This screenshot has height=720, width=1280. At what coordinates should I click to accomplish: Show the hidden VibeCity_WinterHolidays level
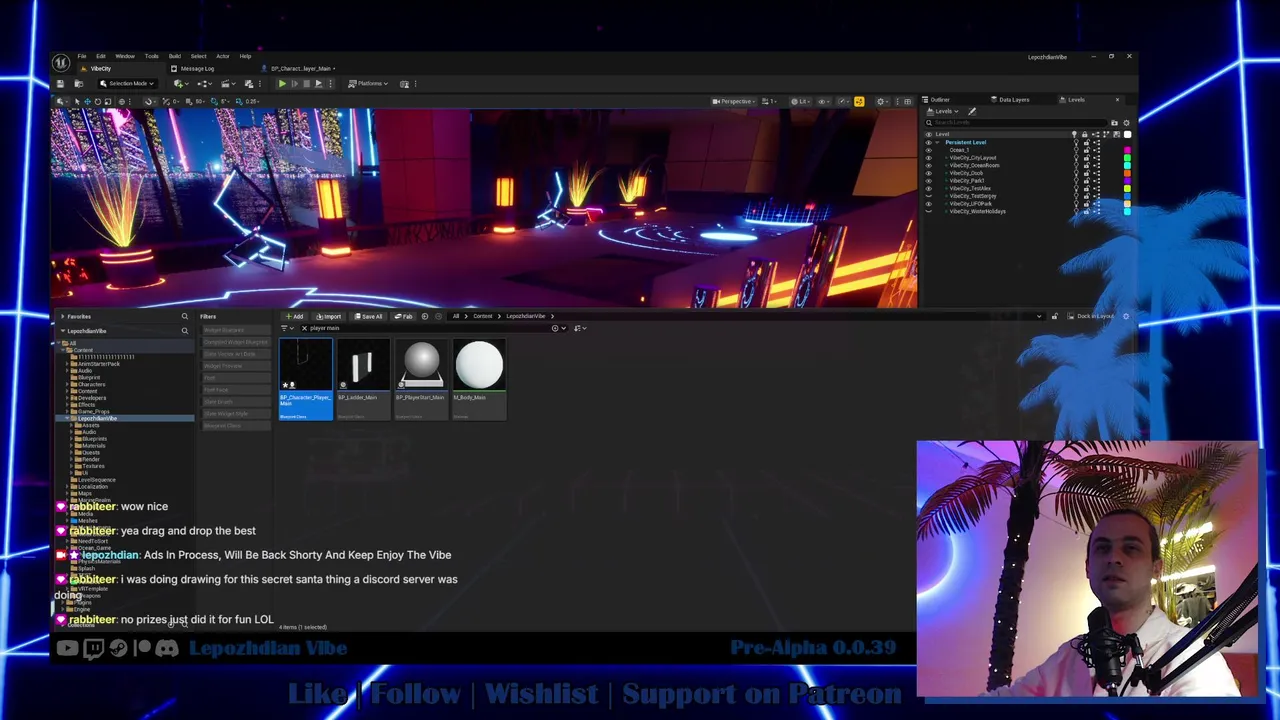tap(929, 211)
